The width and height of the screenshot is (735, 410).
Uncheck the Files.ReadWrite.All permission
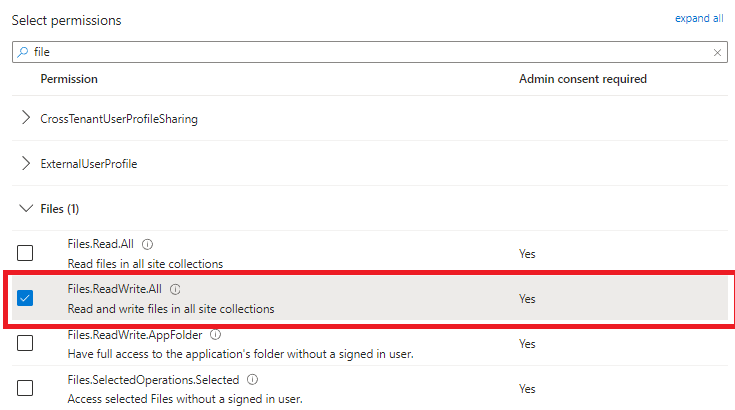[x=25, y=298]
